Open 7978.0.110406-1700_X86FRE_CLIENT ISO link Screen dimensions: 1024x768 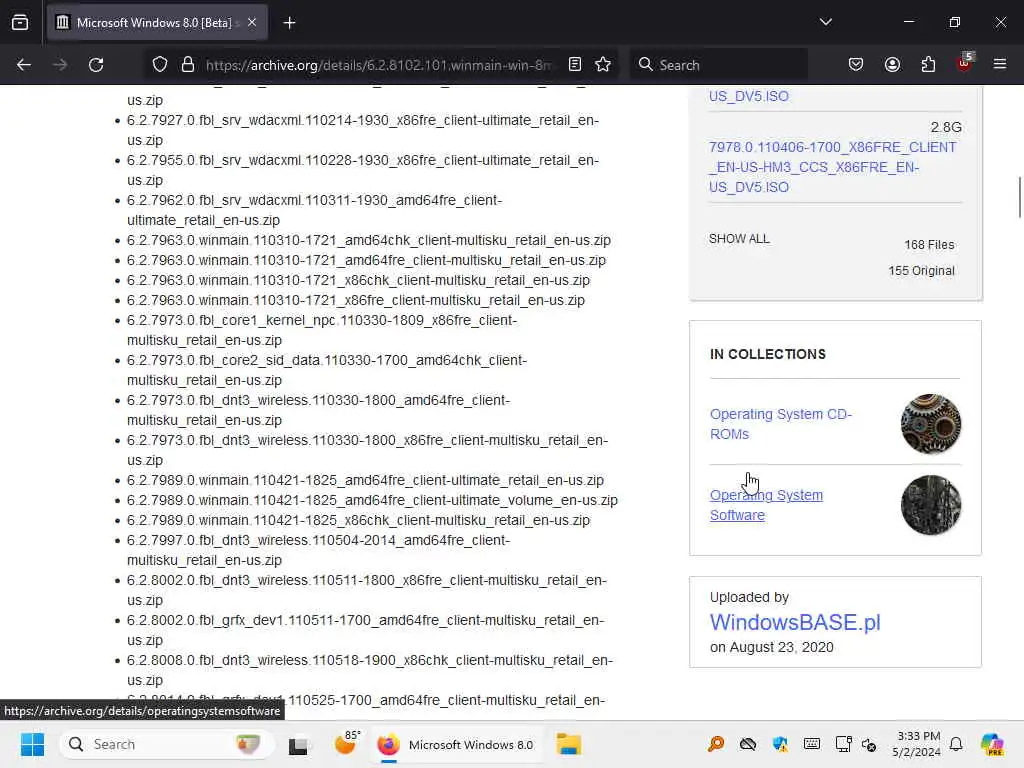832,167
